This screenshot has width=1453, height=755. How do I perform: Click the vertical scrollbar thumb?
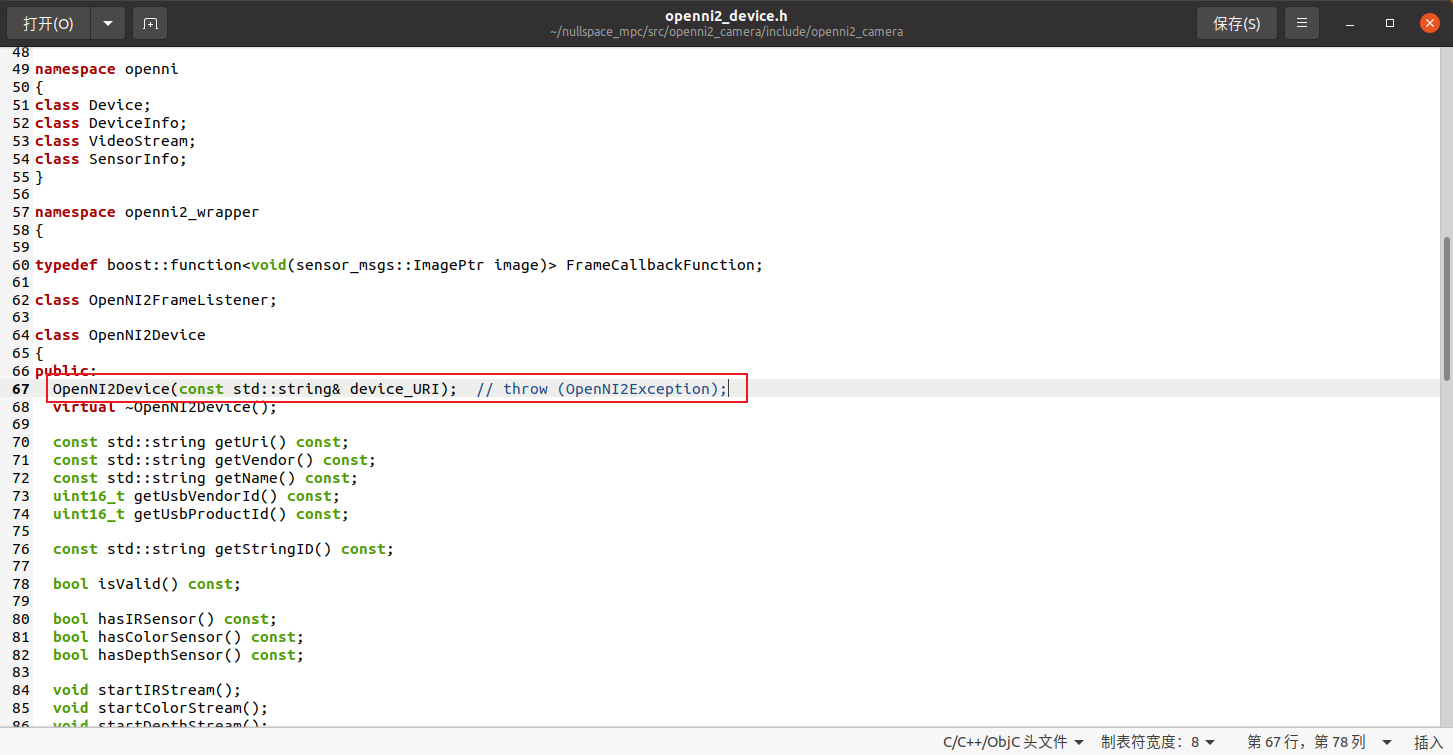1447,308
